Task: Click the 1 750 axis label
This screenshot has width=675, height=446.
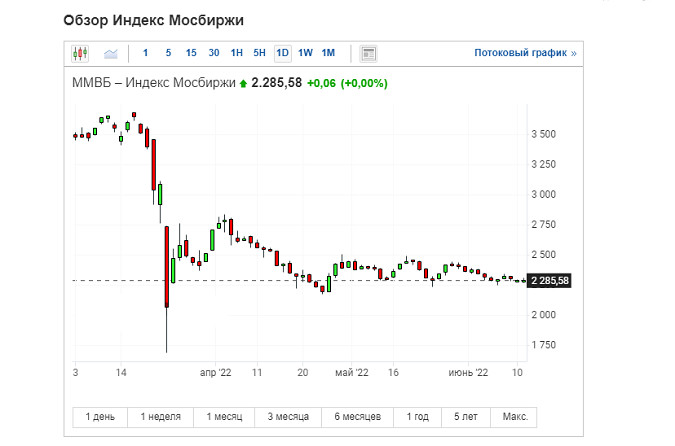Action: click(543, 345)
